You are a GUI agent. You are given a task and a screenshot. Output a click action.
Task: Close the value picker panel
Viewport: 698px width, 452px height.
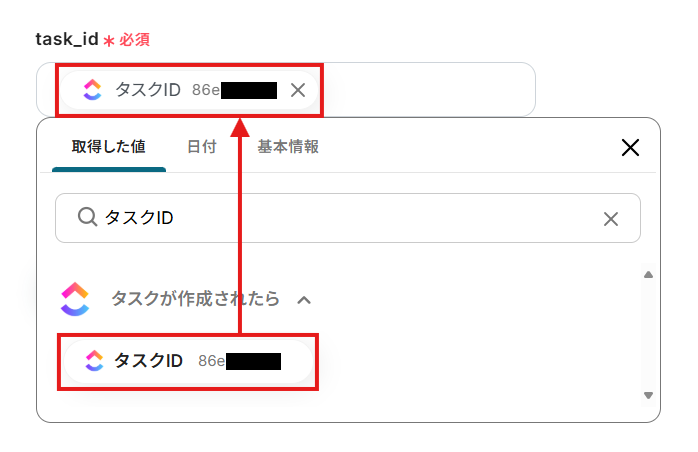tap(630, 148)
